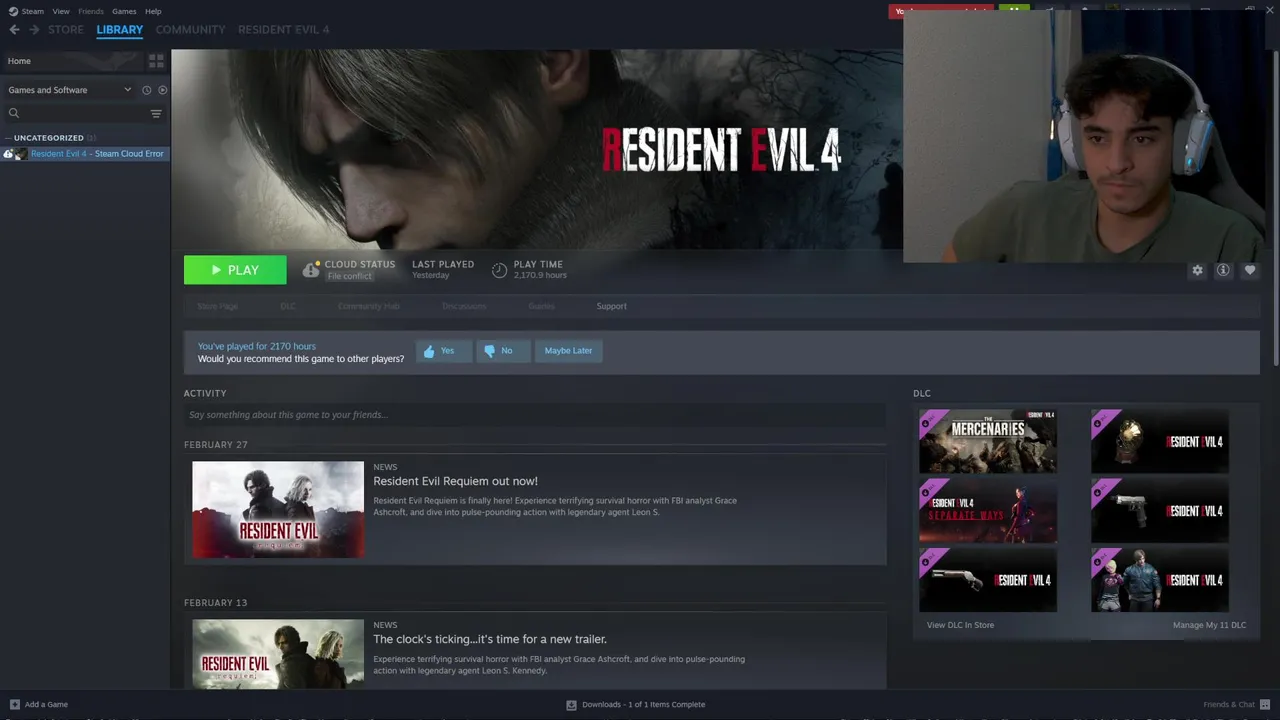
Task: Launch game with the PLAY button
Action: tap(235, 270)
